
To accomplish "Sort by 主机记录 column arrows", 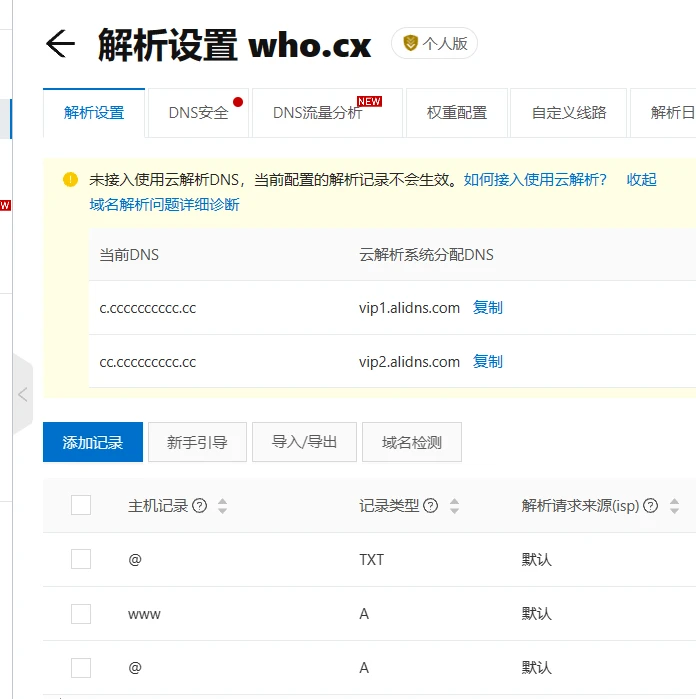I will point(222,506).
